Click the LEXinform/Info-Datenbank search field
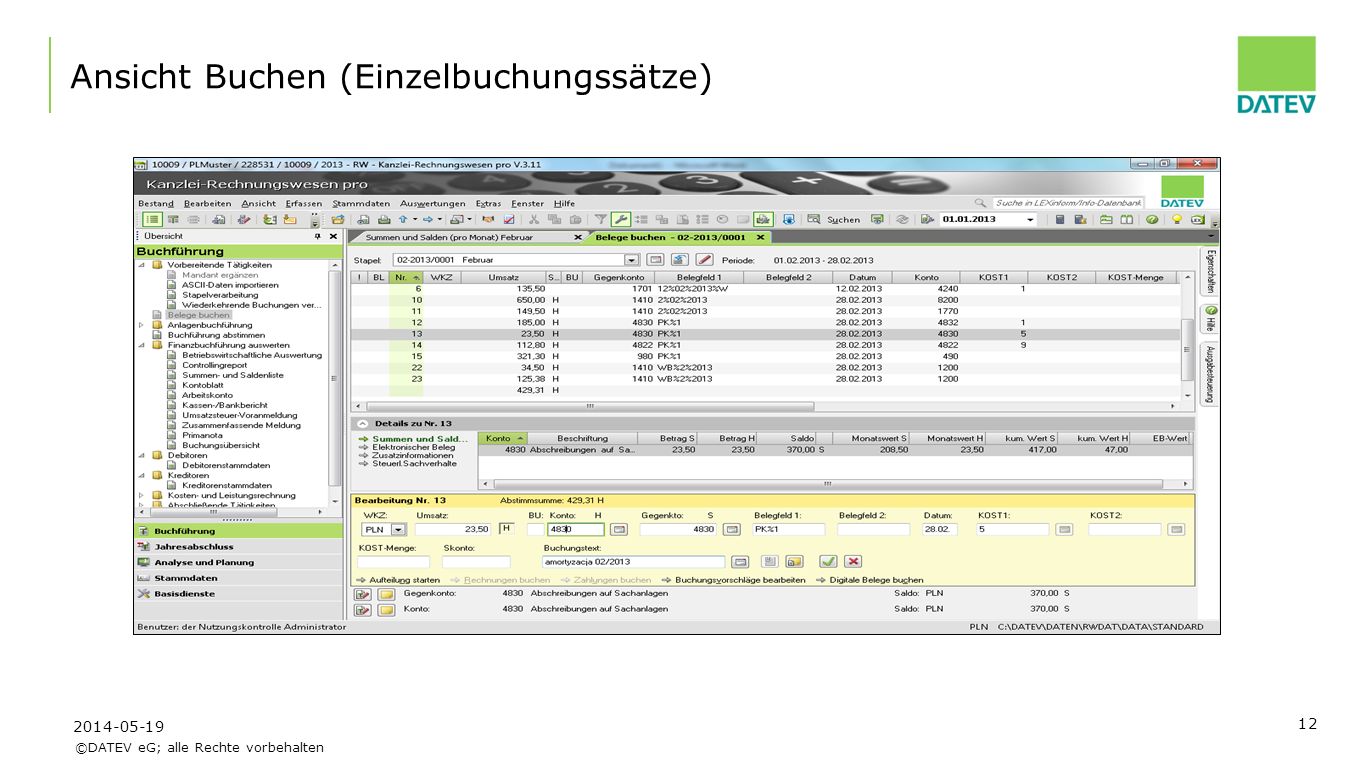The height and width of the screenshot is (768, 1365). [1067, 203]
